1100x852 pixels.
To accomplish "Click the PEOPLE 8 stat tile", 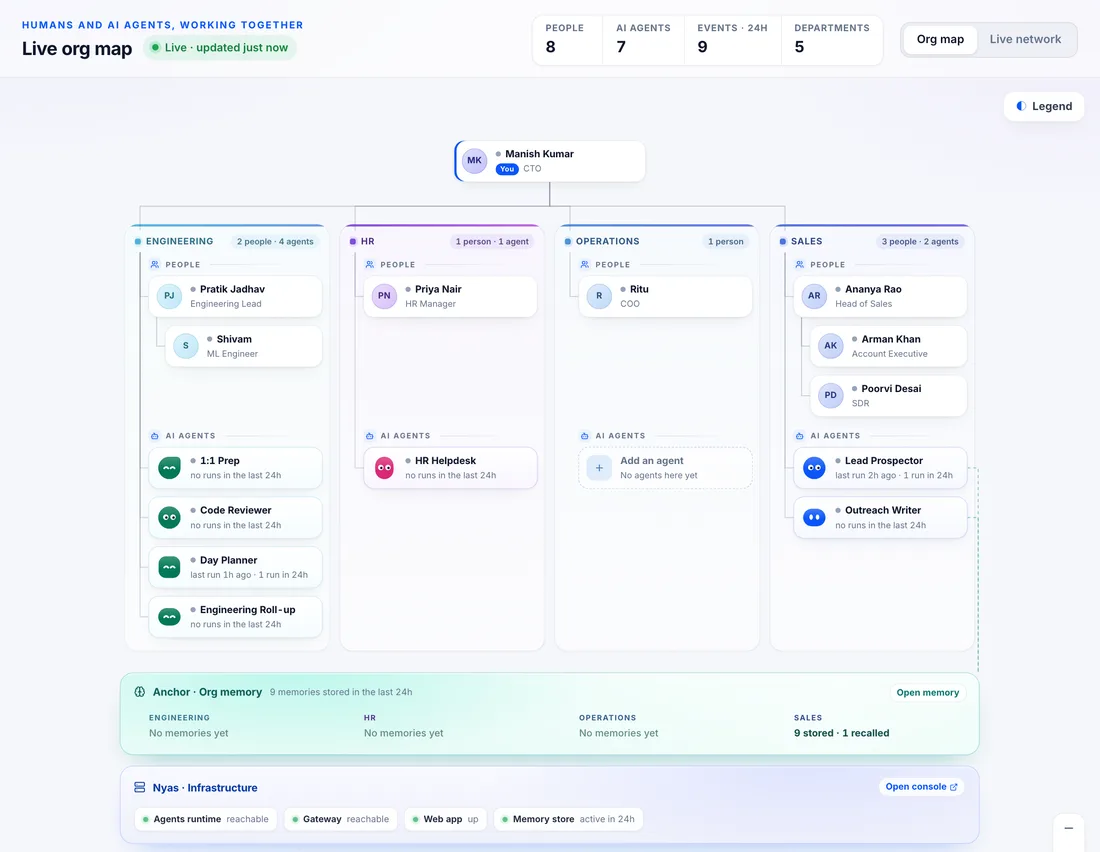I will [567, 40].
